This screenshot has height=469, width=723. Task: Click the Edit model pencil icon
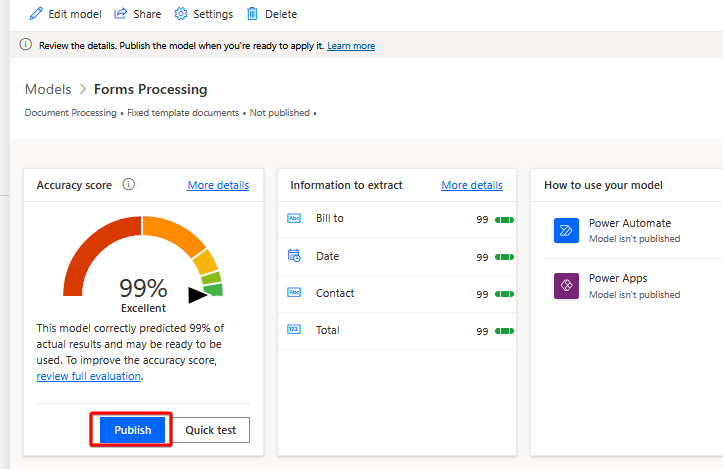(36, 14)
